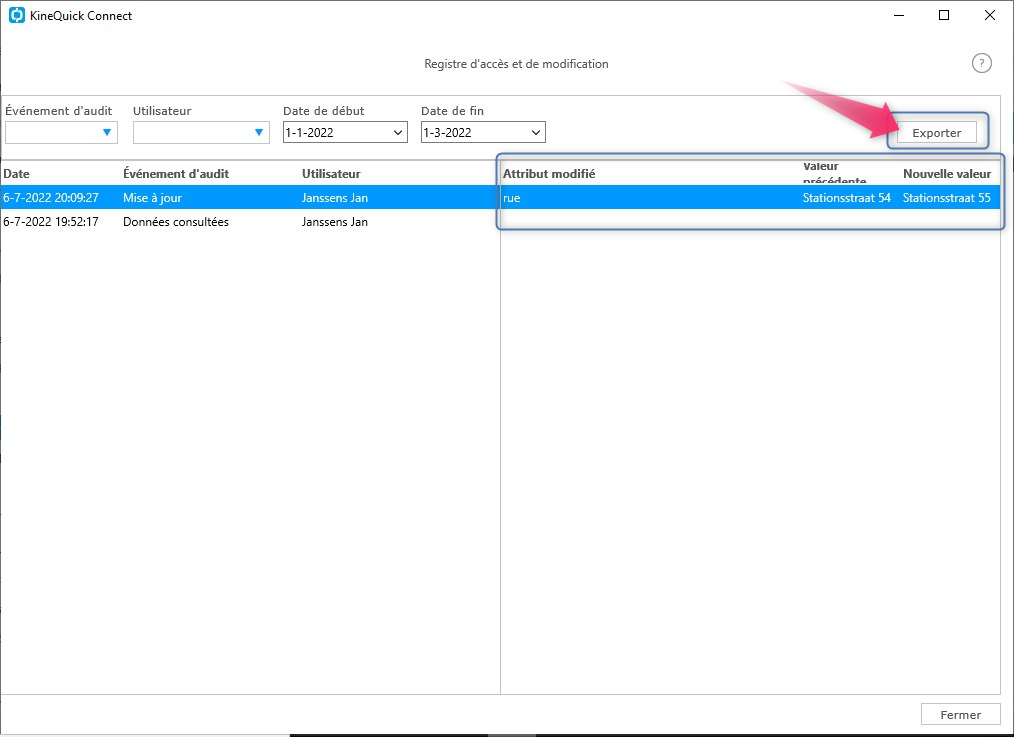The height and width of the screenshot is (737, 1014).
Task: Click the Attribut modifié column header
Action: pyautogui.click(x=549, y=174)
